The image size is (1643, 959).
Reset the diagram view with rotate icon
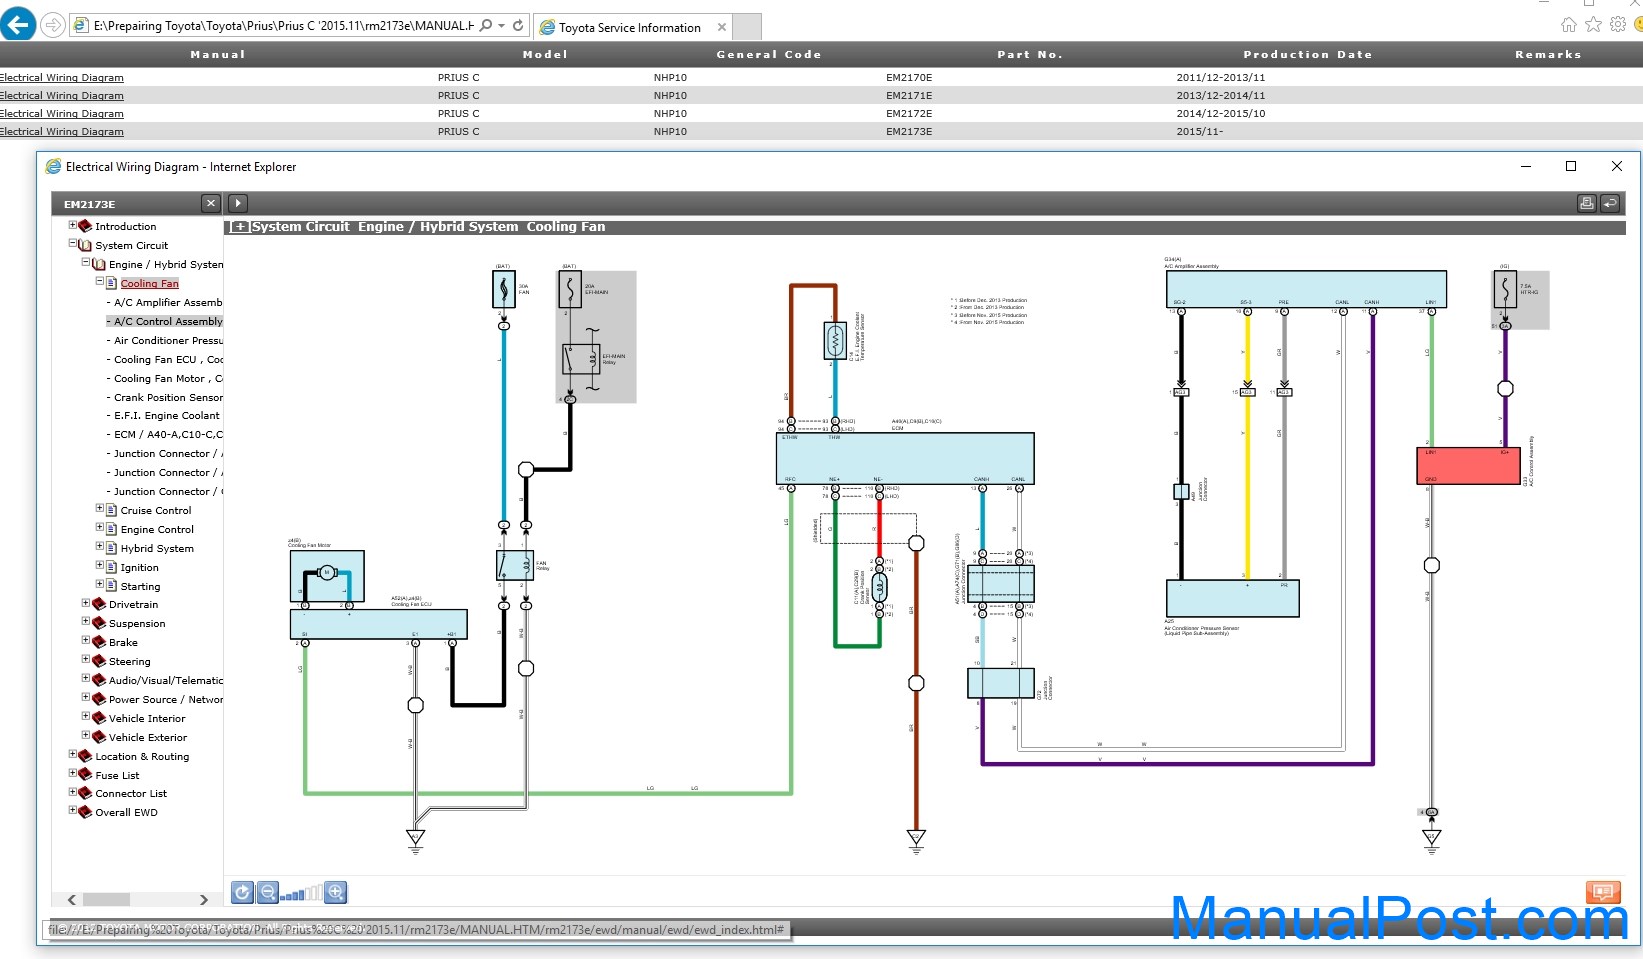pos(242,892)
